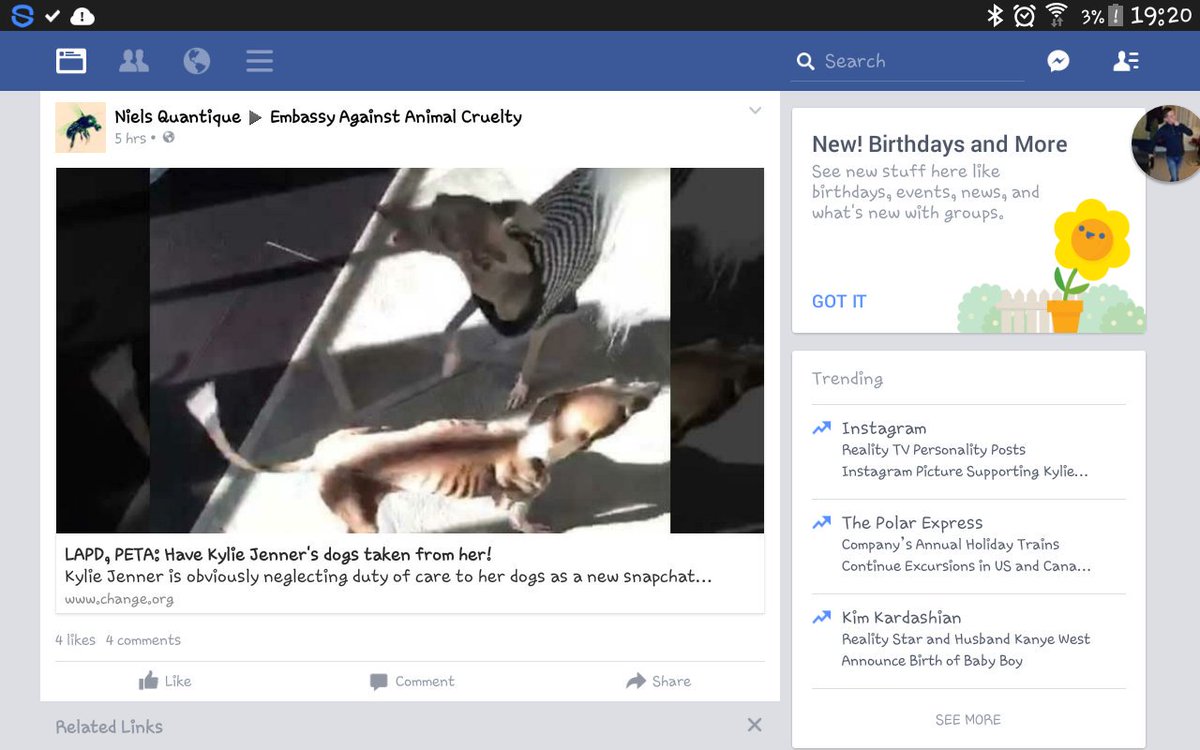
Task: Comment on the post
Action: click(412, 681)
